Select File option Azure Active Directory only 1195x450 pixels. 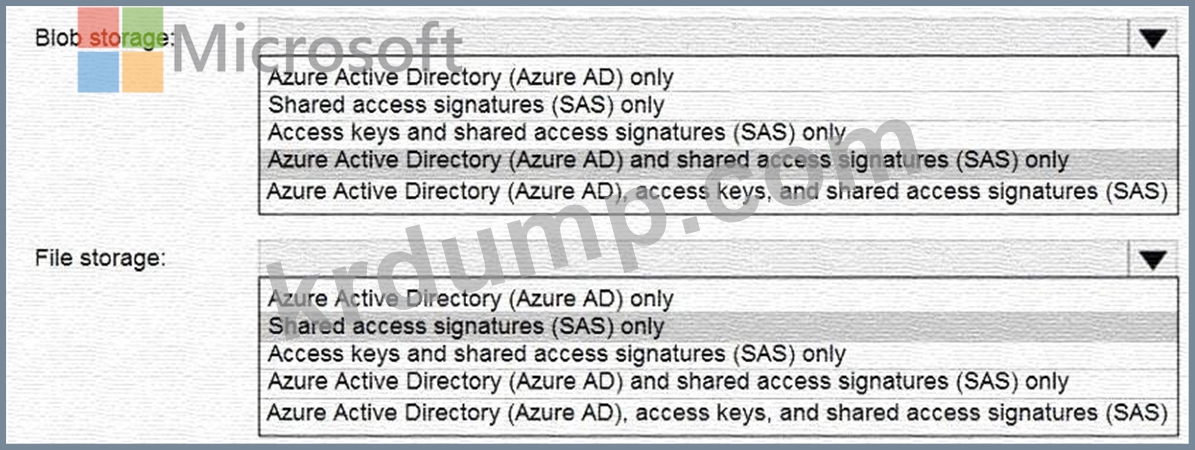click(471, 299)
